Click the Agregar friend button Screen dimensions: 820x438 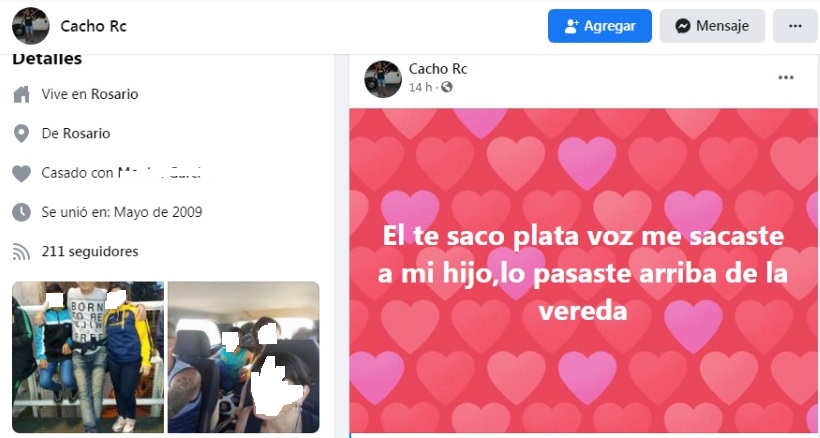pos(600,26)
